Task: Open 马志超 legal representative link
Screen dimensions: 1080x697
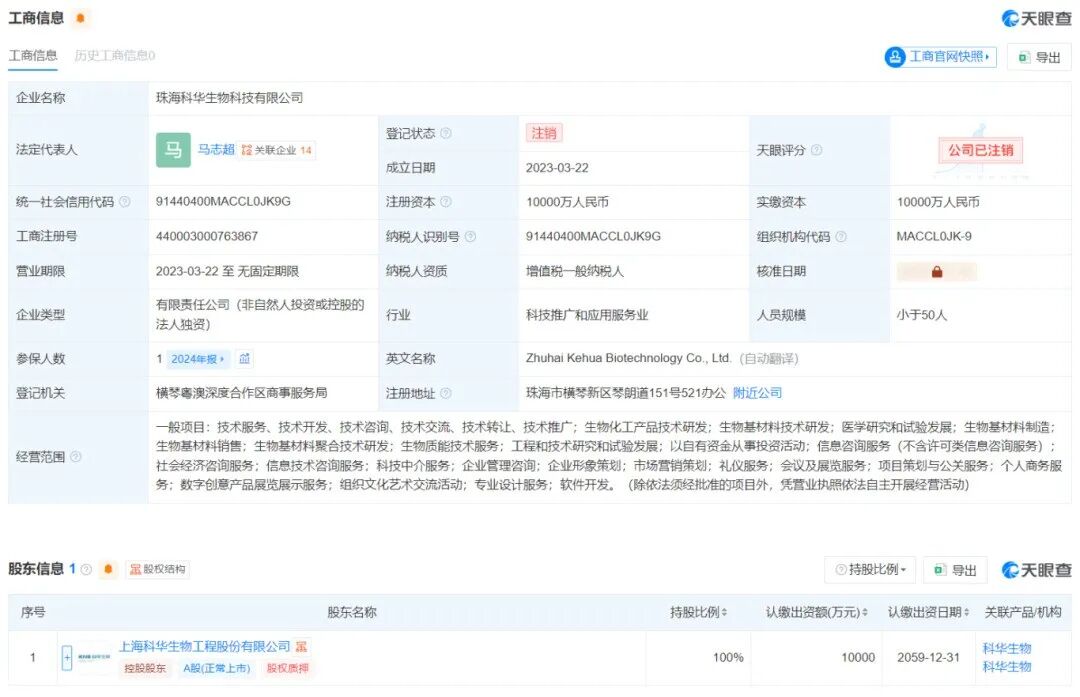Action: [x=215, y=150]
